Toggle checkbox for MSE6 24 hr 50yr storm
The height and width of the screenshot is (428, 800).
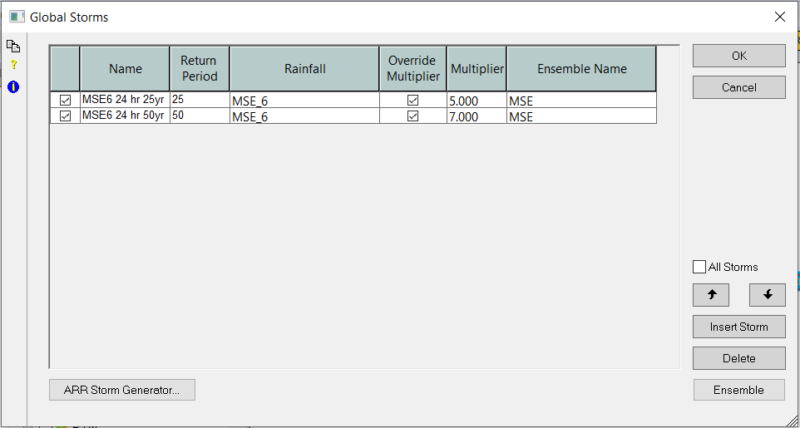65,116
